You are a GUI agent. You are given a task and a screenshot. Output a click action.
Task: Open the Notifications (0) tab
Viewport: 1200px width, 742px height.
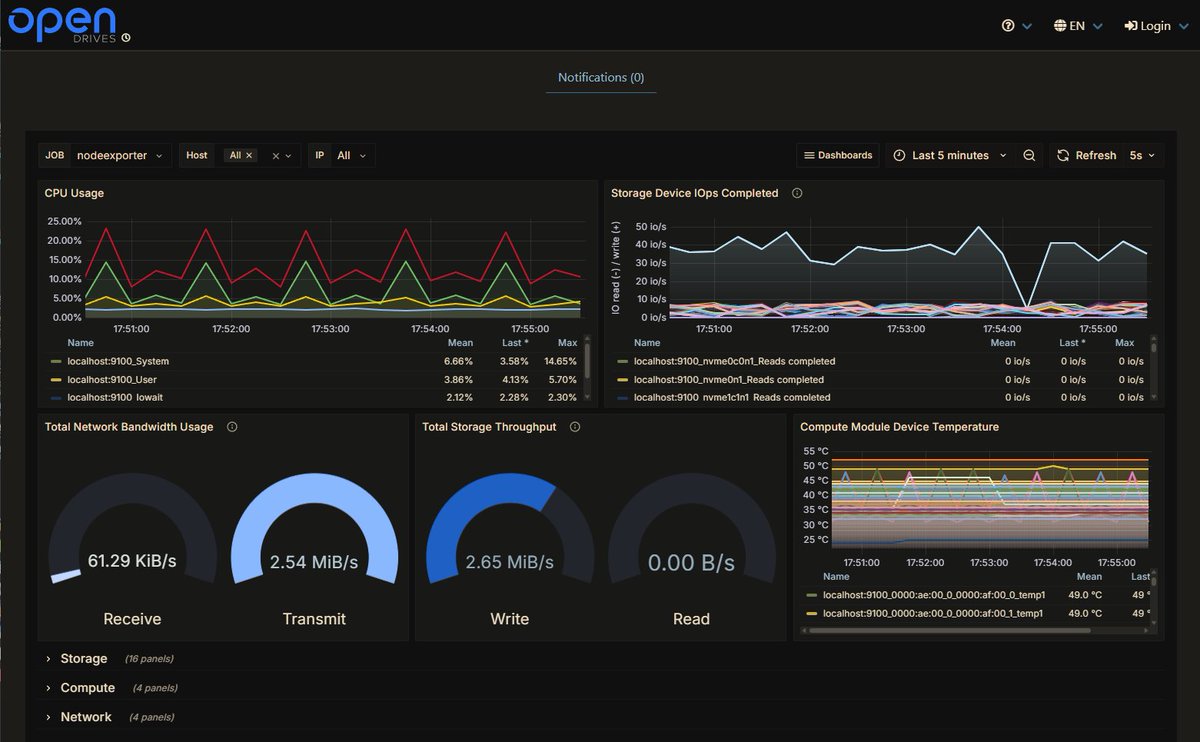click(601, 77)
